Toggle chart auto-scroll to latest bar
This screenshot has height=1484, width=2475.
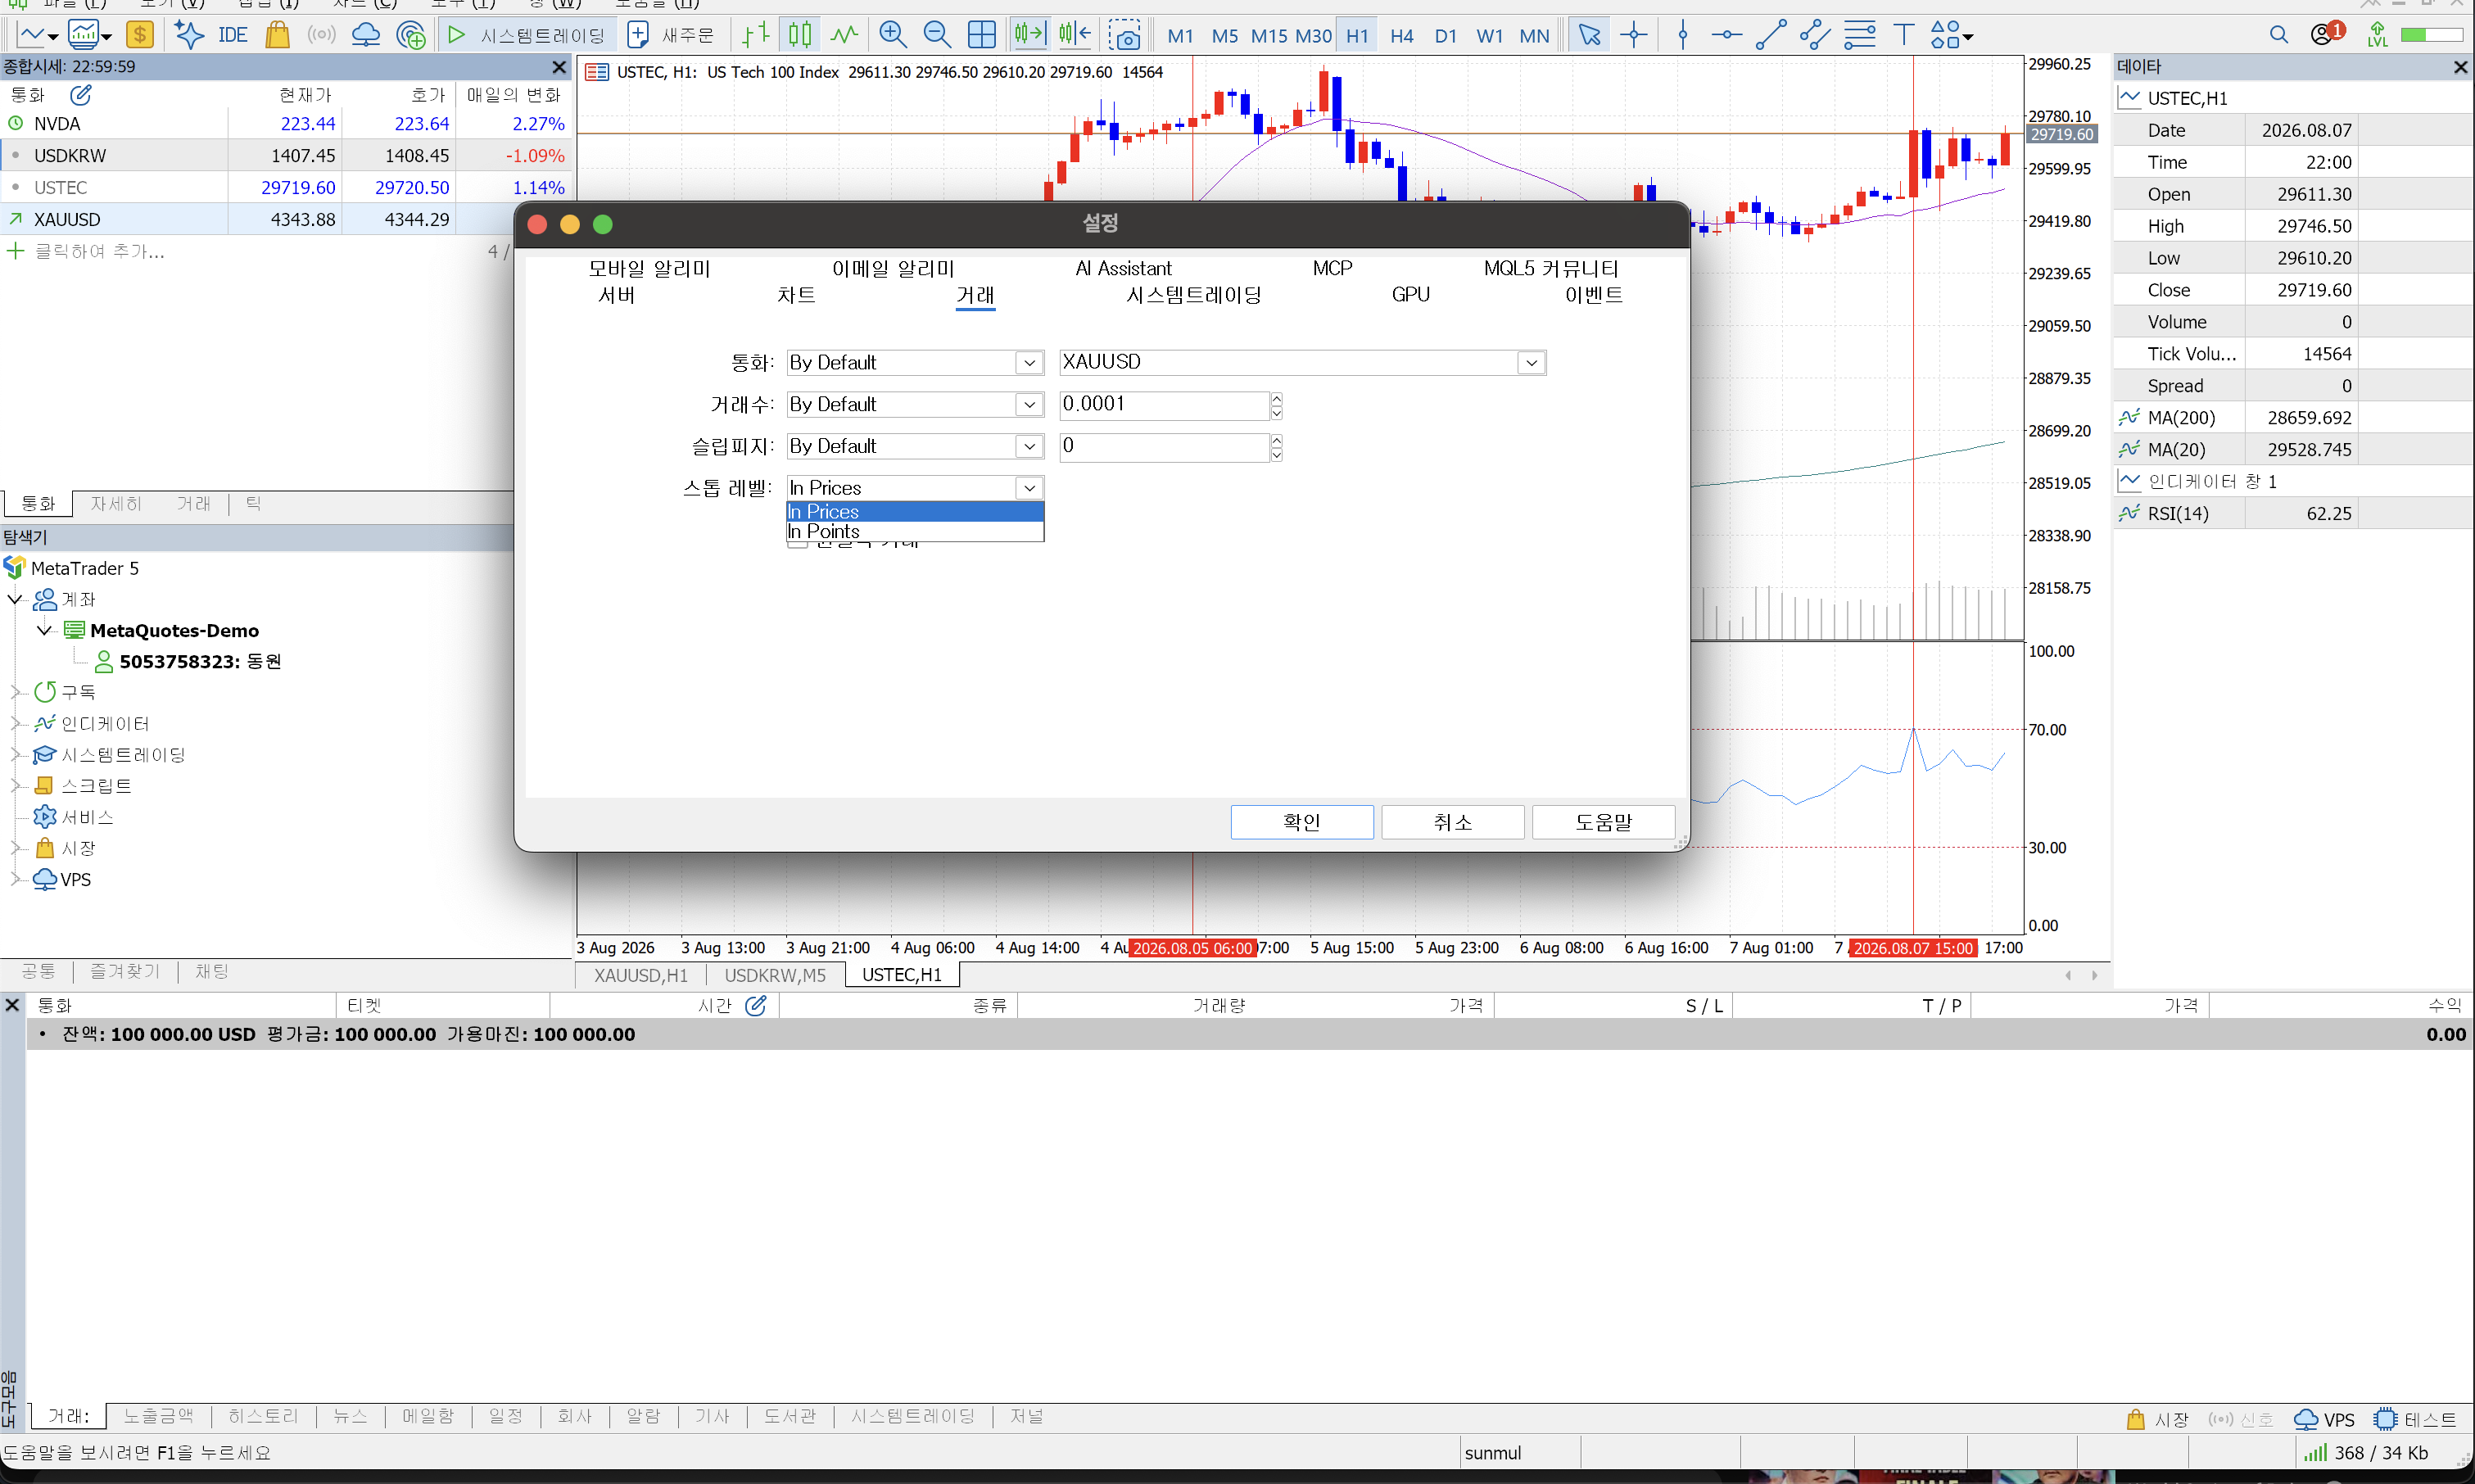coord(1029,35)
